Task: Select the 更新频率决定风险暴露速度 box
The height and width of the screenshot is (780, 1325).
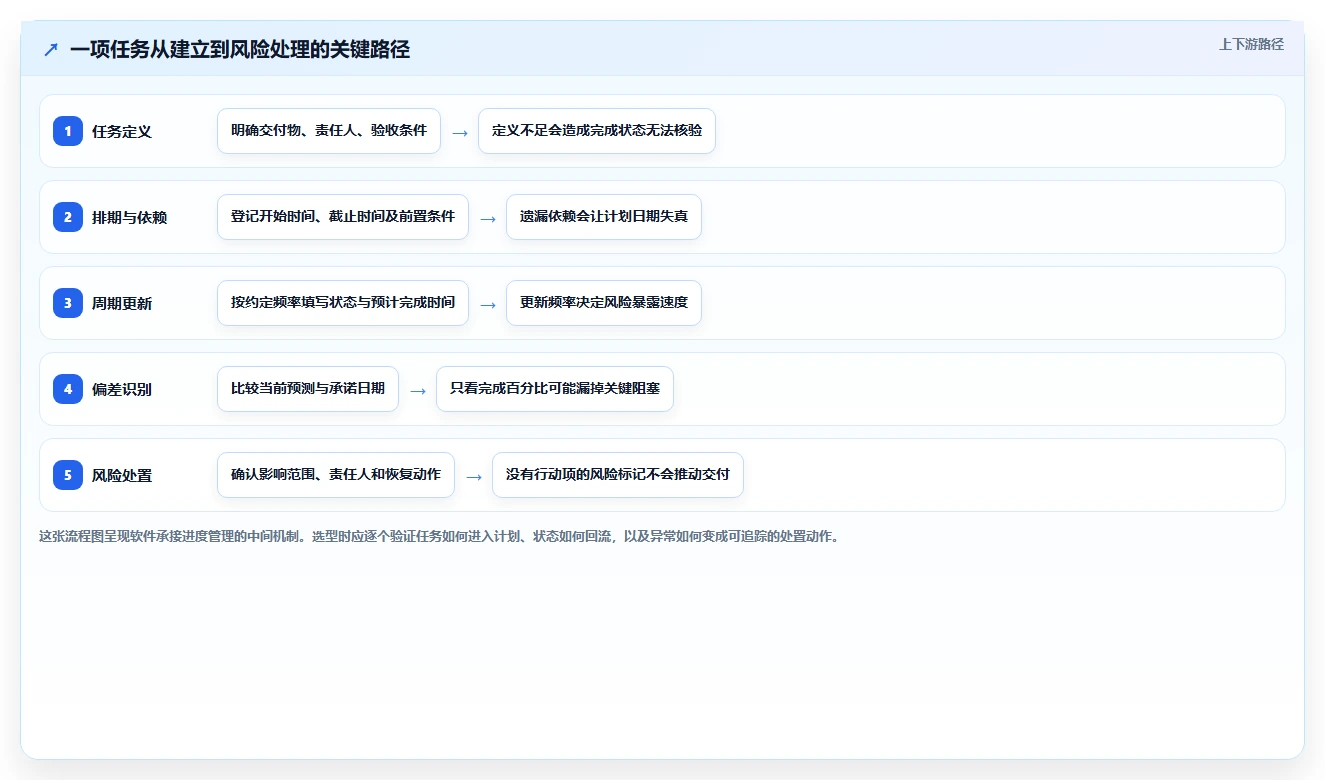Action: (604, 303)
